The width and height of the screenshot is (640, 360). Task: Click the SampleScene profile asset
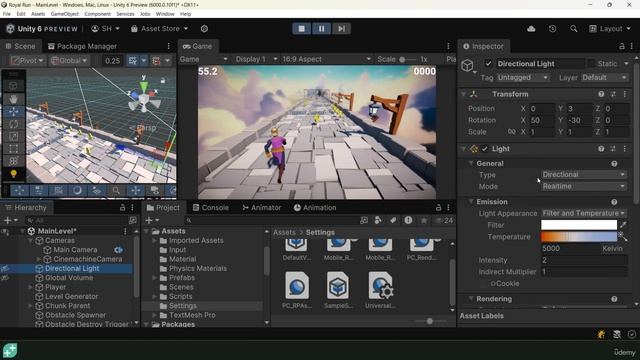338,290
